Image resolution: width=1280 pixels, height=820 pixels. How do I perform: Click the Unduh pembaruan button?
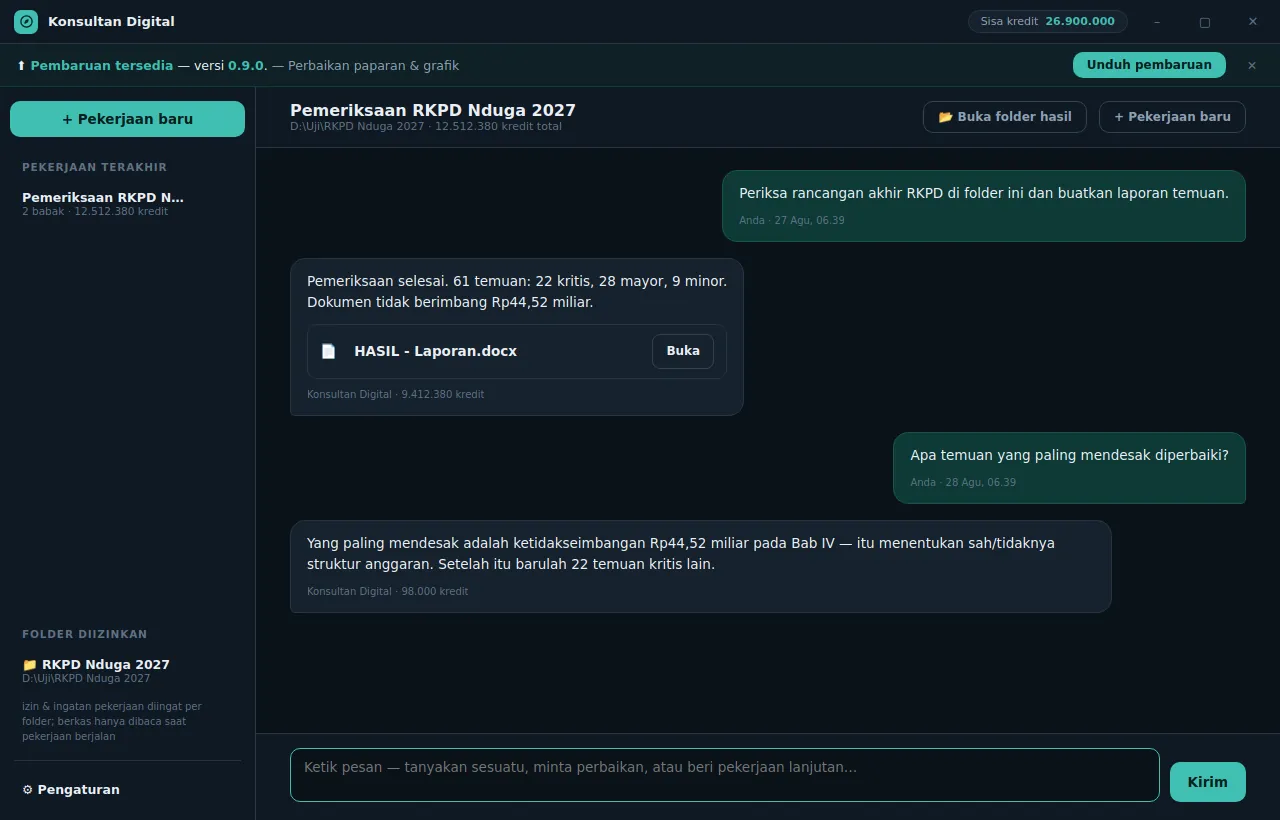[x=1149, y=65]
